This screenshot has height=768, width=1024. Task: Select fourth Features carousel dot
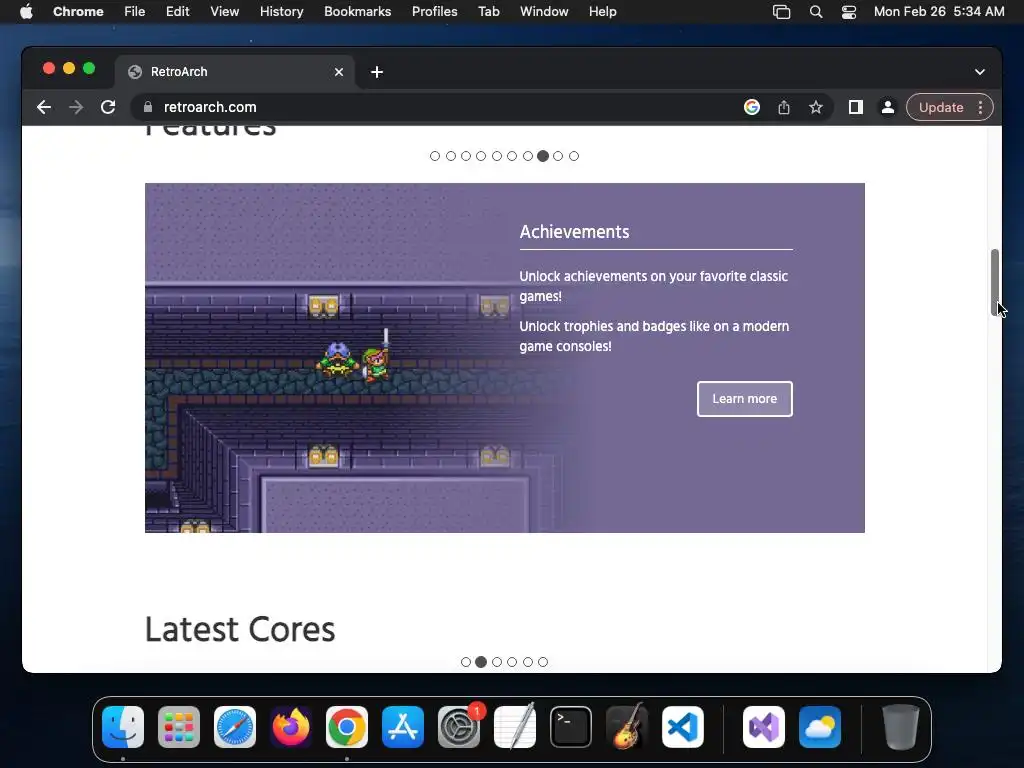[x=481, y=156]
